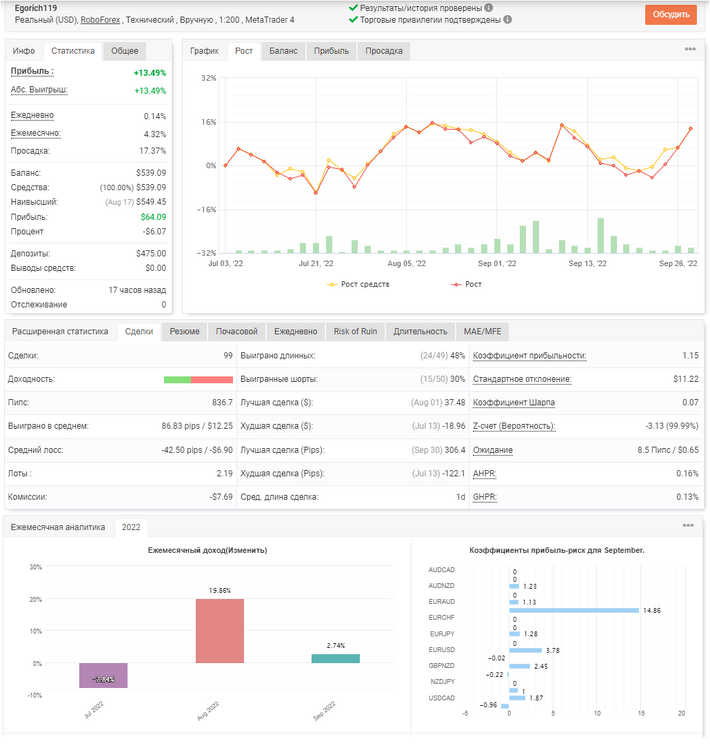The height and width of the screenshot is (750, 710).
Task: Click the Доходность win/loss bar
Action: 198,380
